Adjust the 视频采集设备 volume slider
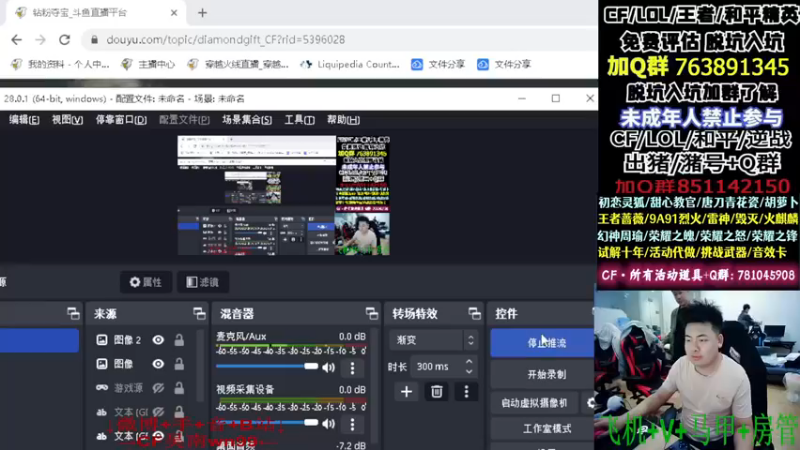The height and width of the screenshot is (450, 800). (x=267, y=422)
